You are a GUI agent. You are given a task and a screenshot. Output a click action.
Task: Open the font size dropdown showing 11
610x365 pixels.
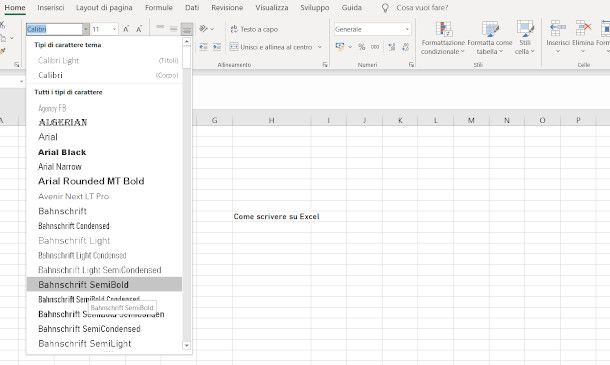tap(114, 29)
